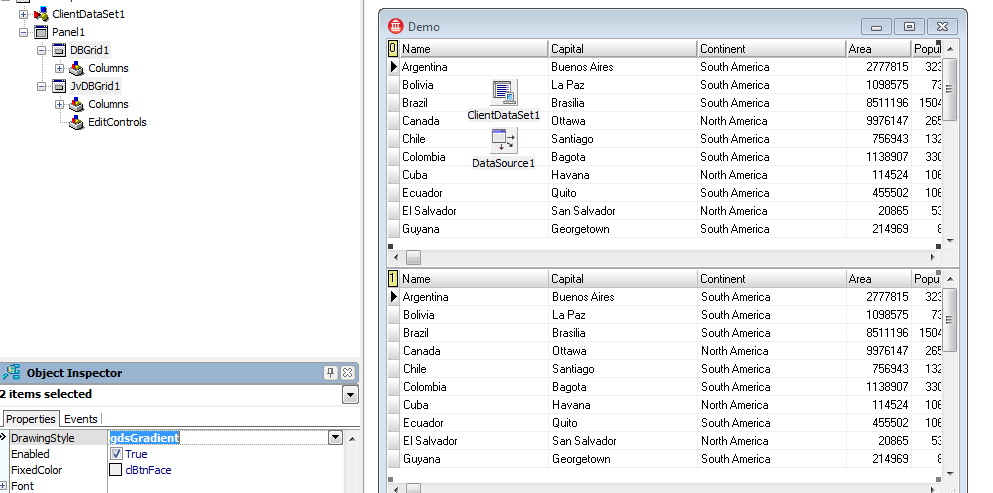993x493 pixels.
Task: Click the DBGrid1 icon in structure tree
Action: (59, 50)
